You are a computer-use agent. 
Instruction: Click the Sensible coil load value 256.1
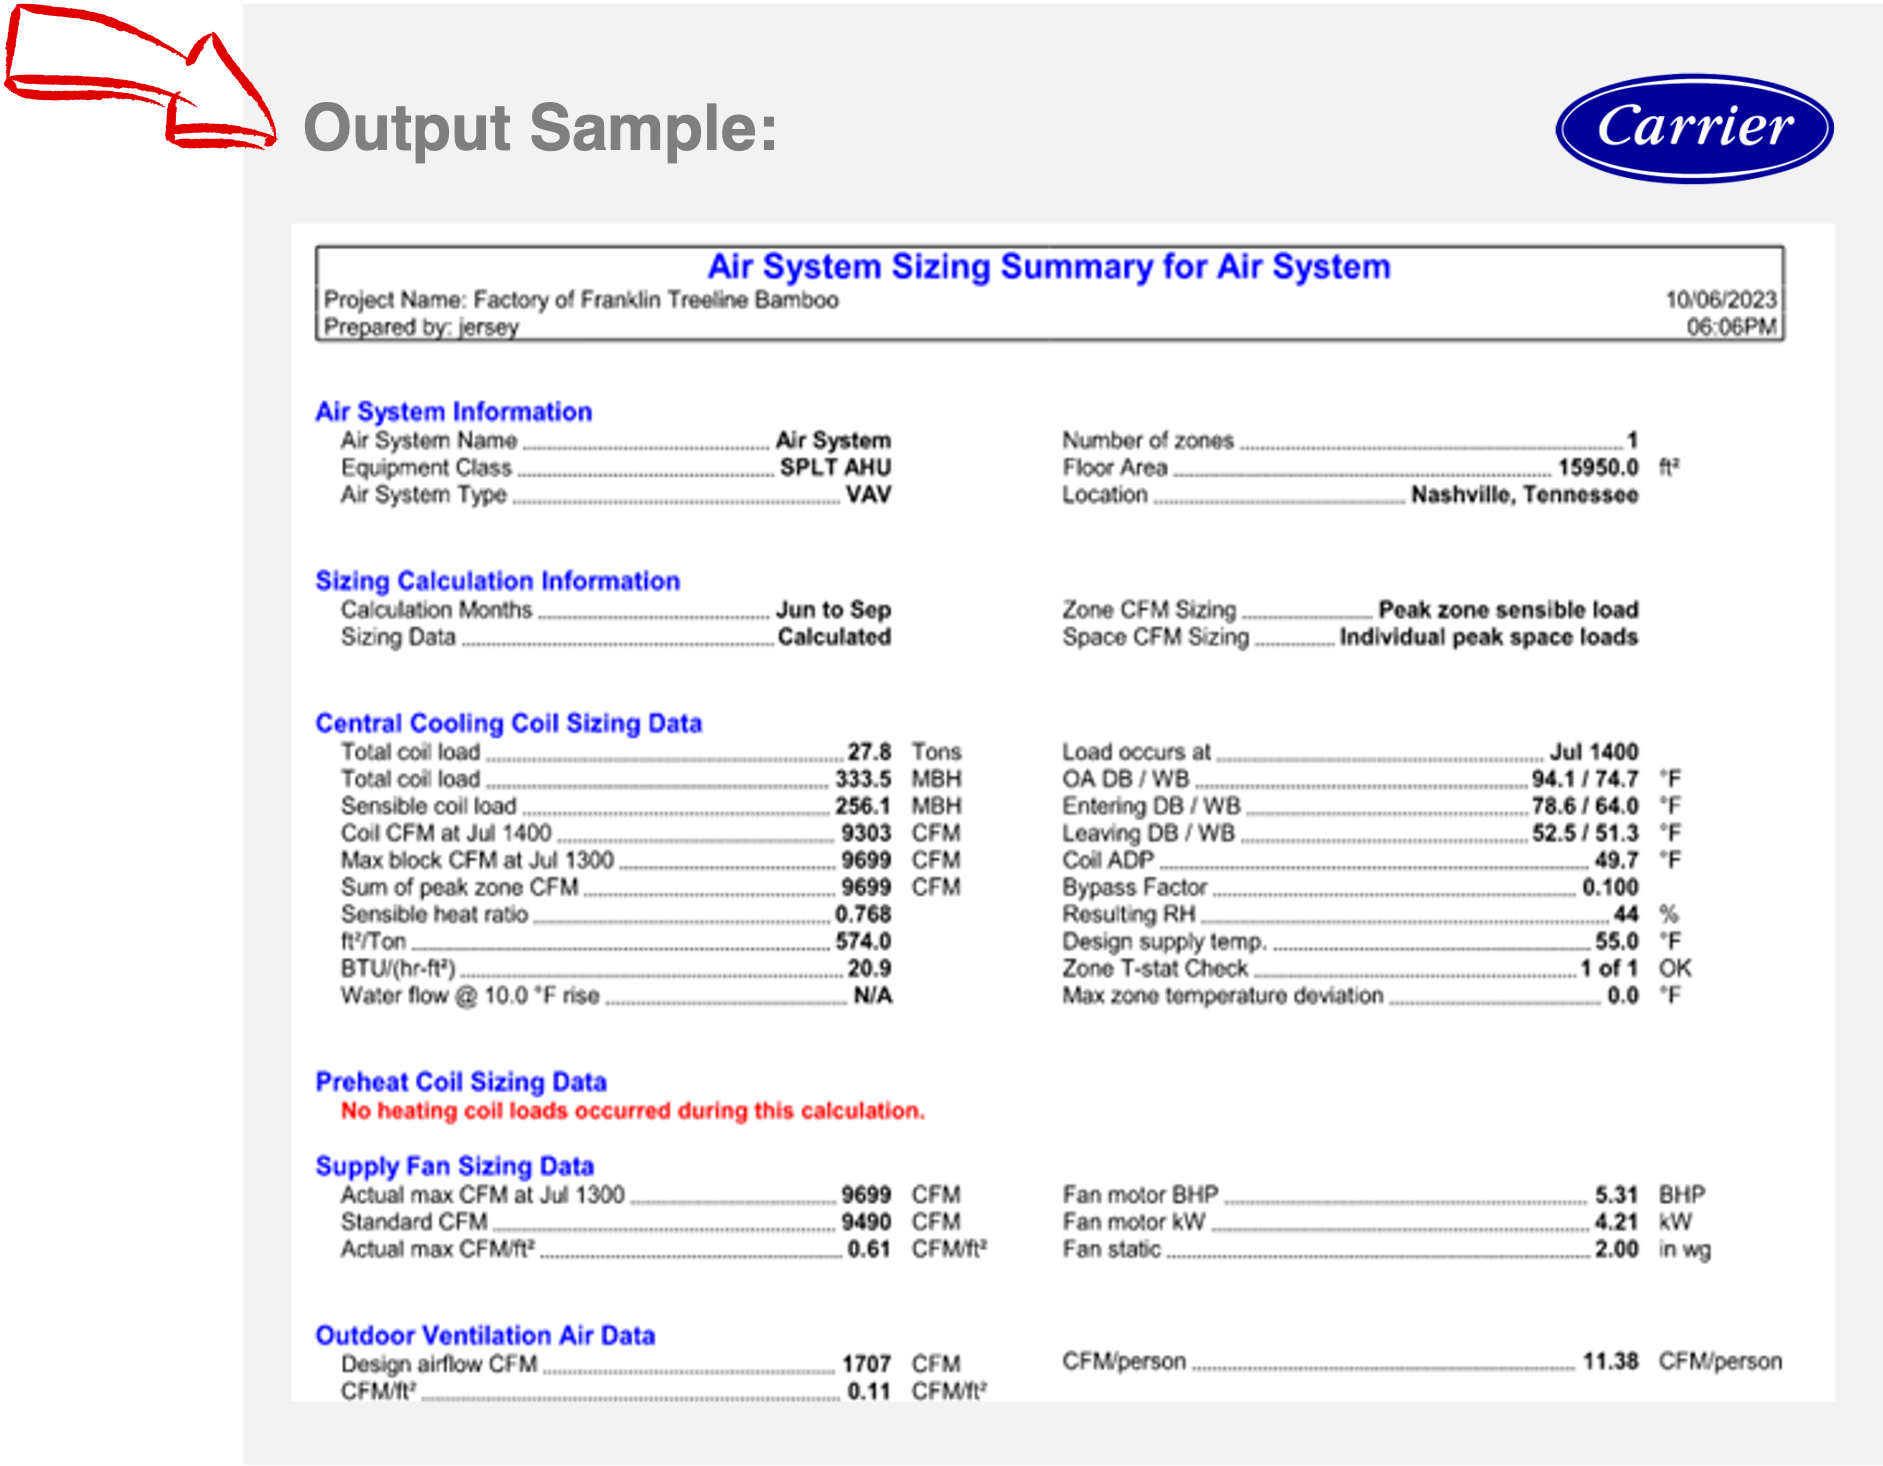863,805
